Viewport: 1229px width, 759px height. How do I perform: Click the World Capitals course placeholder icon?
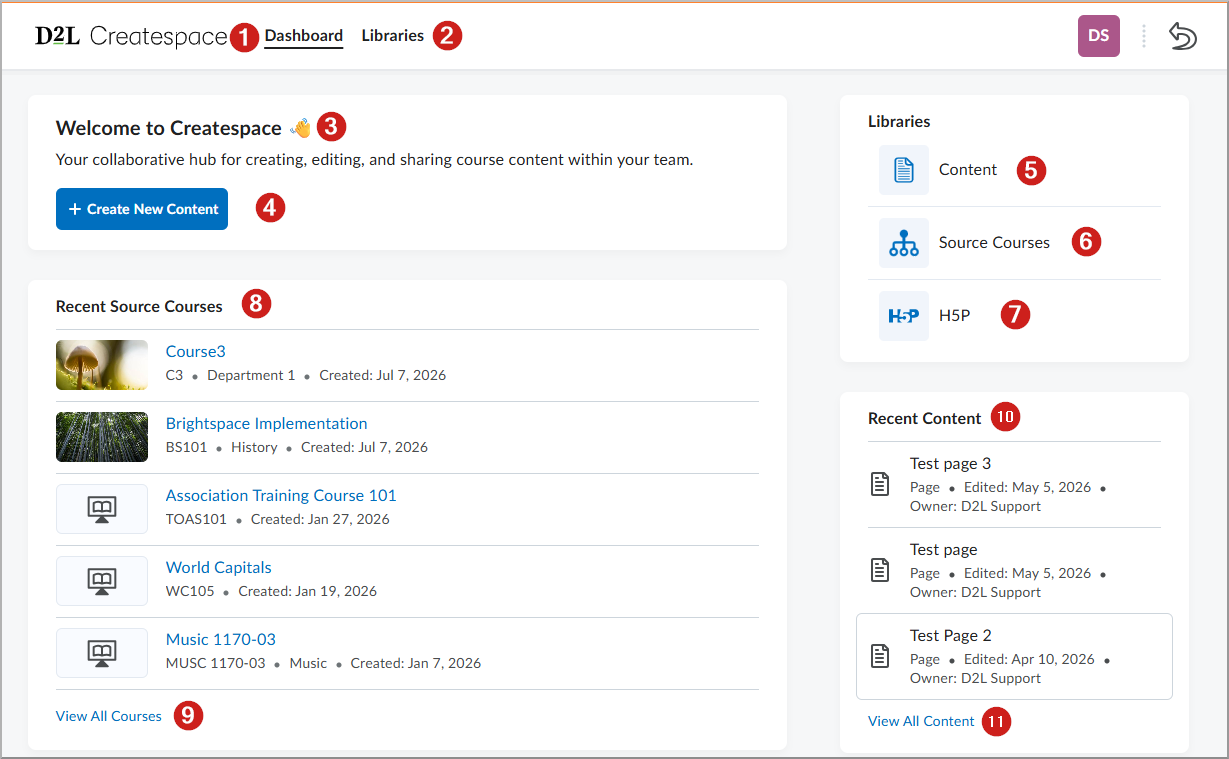point(102,581)
